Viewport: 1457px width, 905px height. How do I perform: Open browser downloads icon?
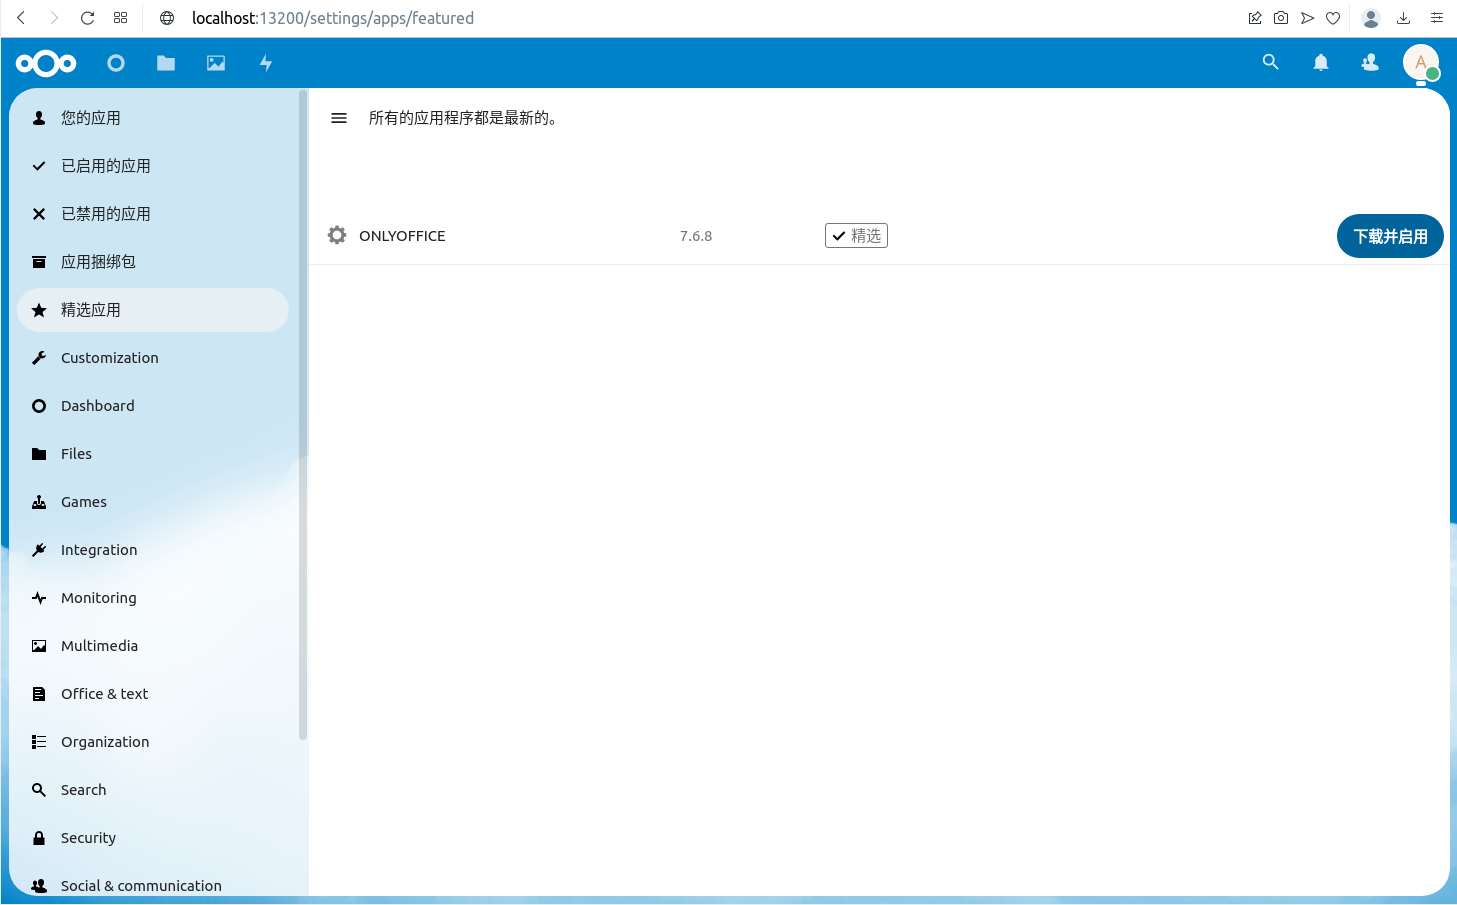click(x=1404, y=18)
